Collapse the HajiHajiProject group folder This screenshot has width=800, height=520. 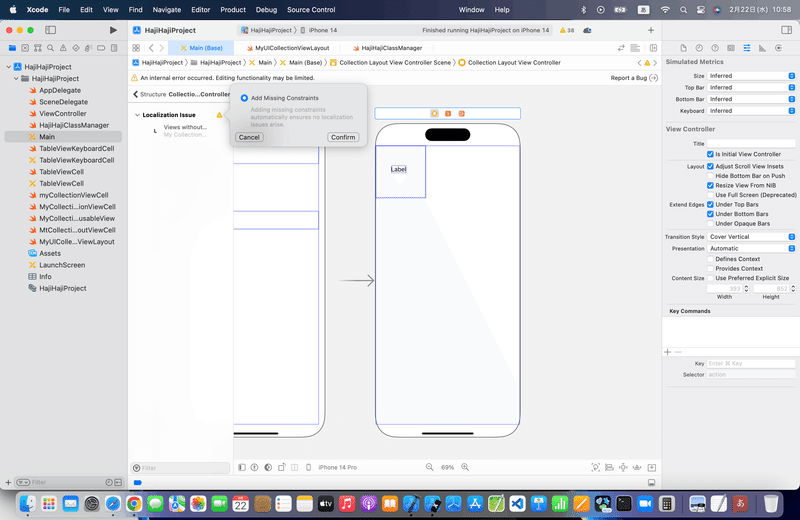(16, 79)
